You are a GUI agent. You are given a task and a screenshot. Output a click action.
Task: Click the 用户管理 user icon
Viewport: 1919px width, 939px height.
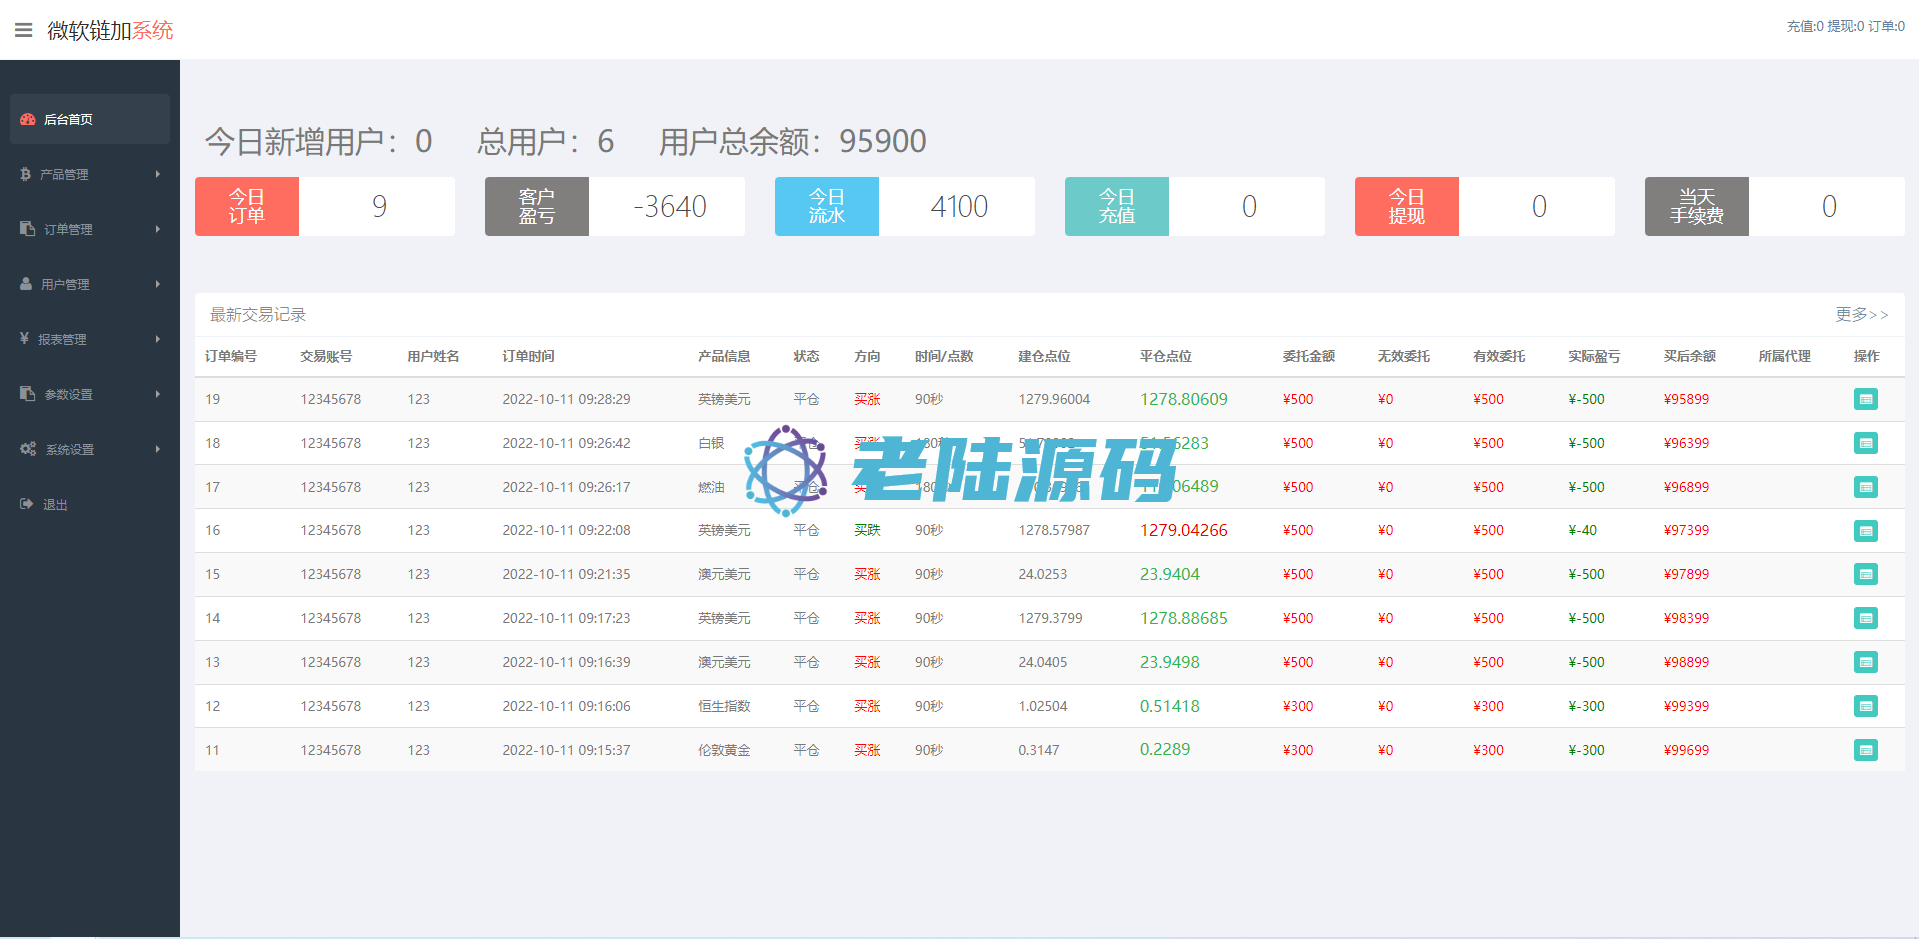[26, 284]
